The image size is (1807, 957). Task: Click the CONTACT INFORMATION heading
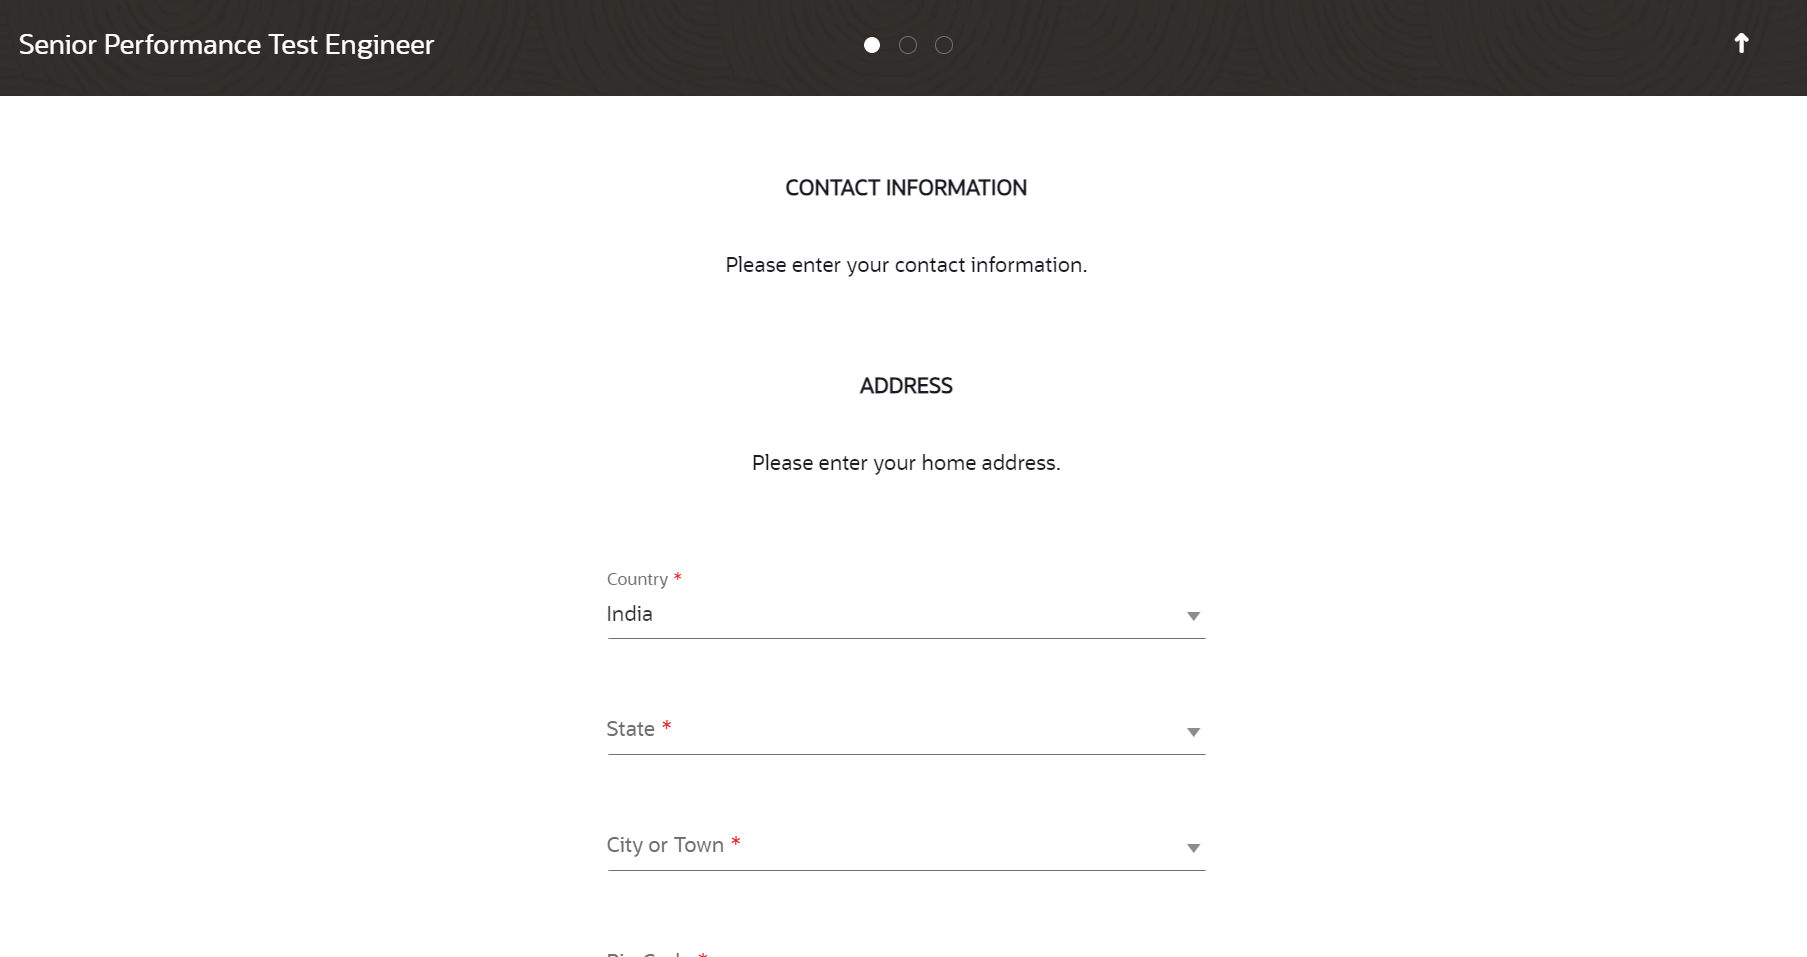click(x=906, y=188)
